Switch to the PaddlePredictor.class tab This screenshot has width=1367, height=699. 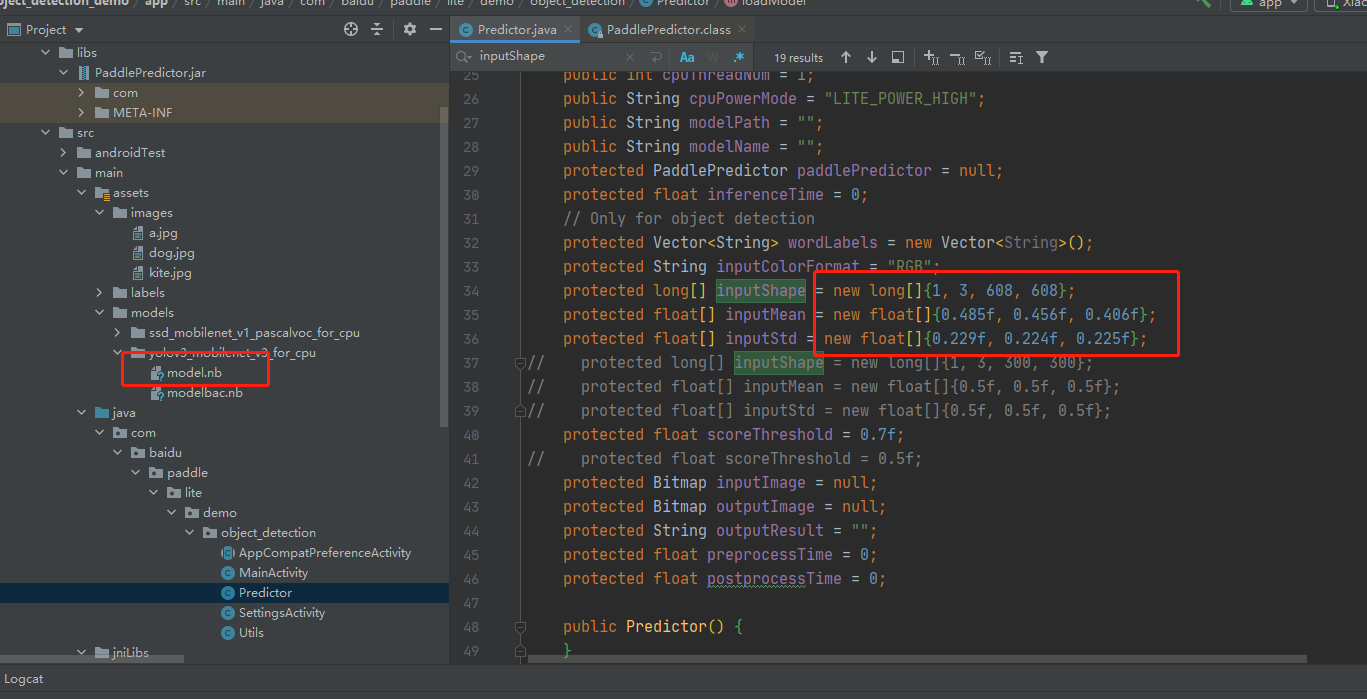[x=667, y=30]
